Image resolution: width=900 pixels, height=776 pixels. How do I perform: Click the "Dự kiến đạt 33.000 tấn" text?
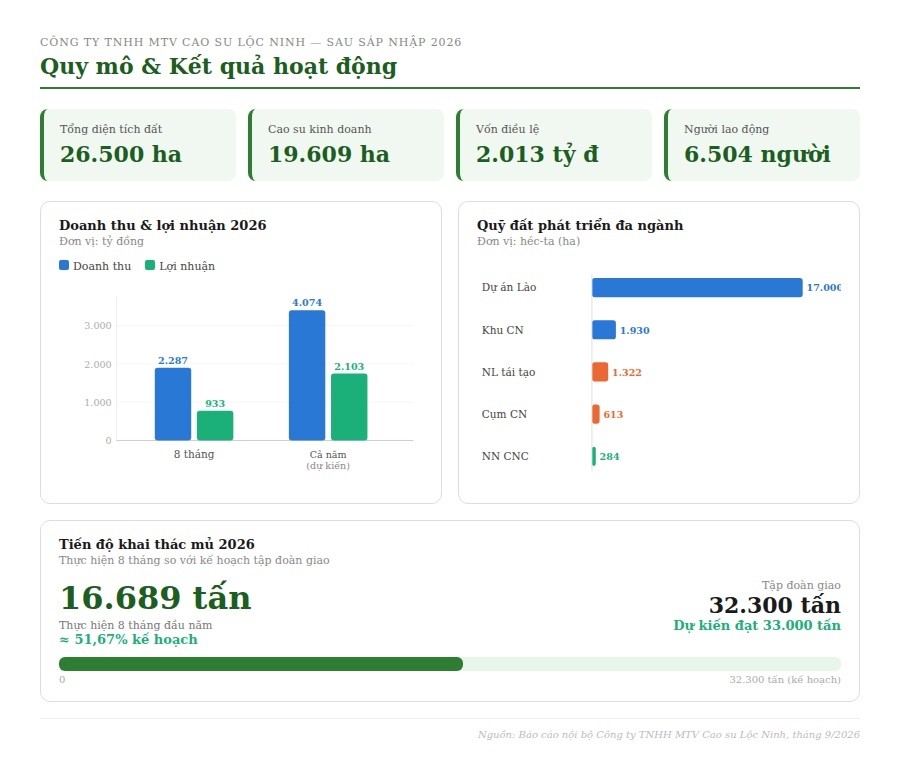click(757, 625)
